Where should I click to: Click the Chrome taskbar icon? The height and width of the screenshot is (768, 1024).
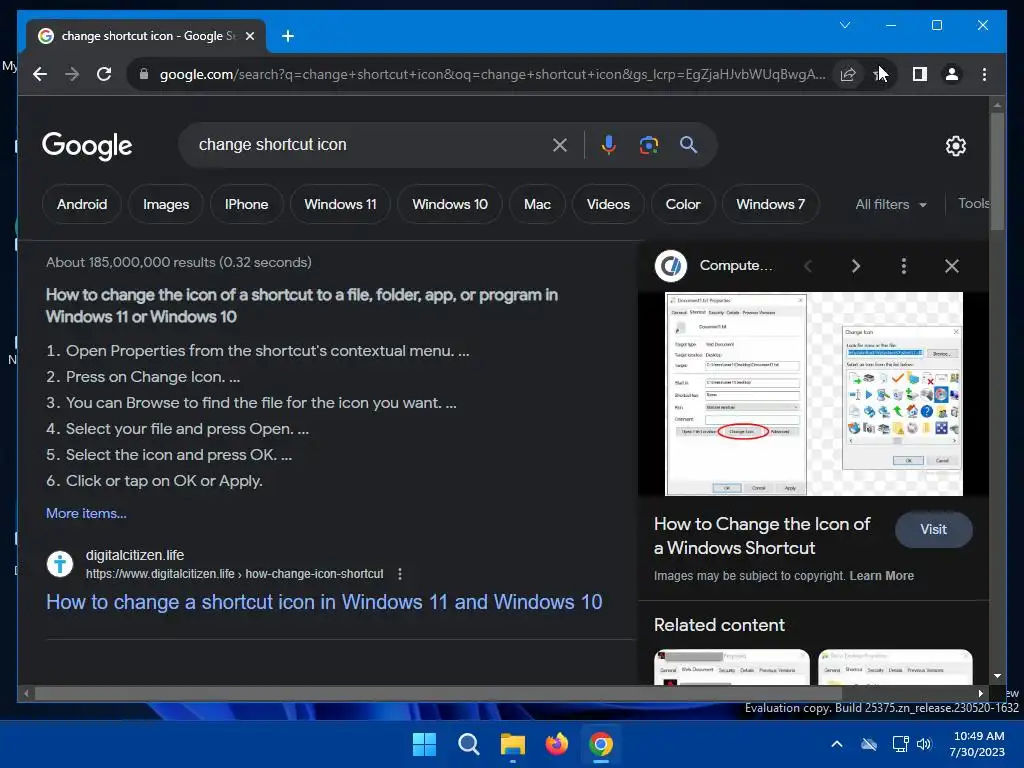[601, 744]
